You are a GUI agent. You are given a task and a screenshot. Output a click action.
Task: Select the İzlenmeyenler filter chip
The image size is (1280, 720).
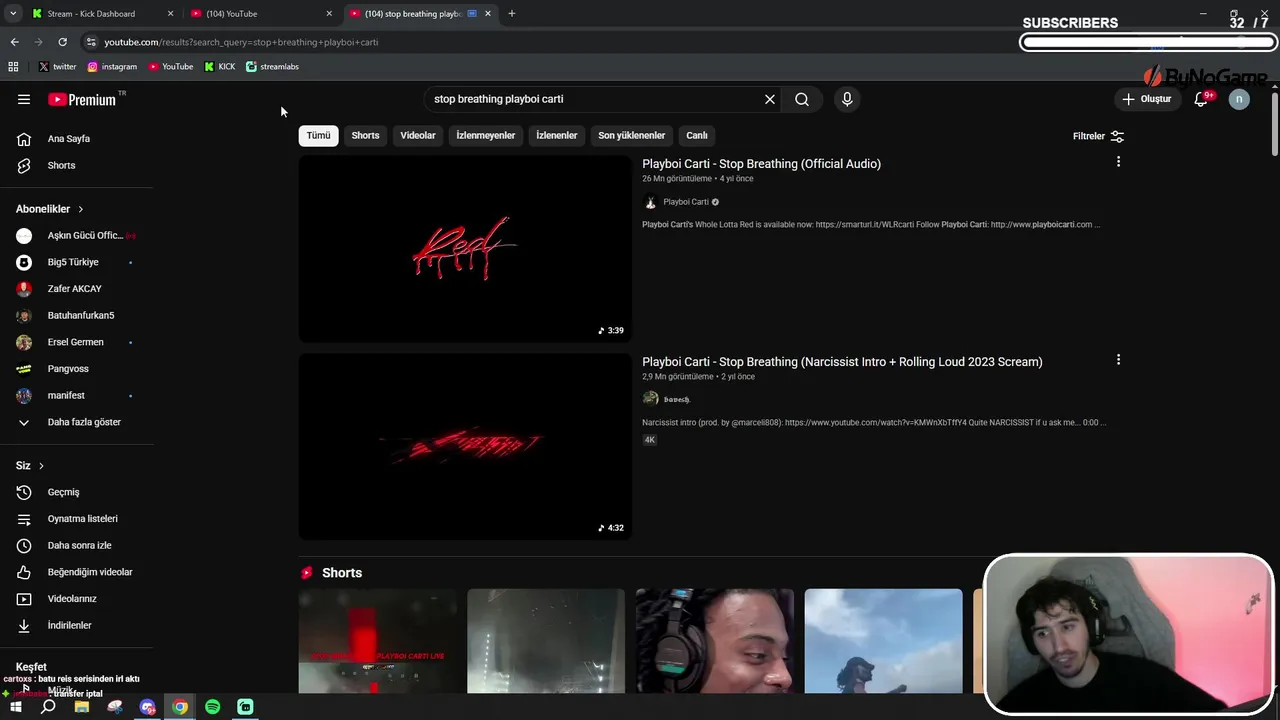tap(486, 135)
